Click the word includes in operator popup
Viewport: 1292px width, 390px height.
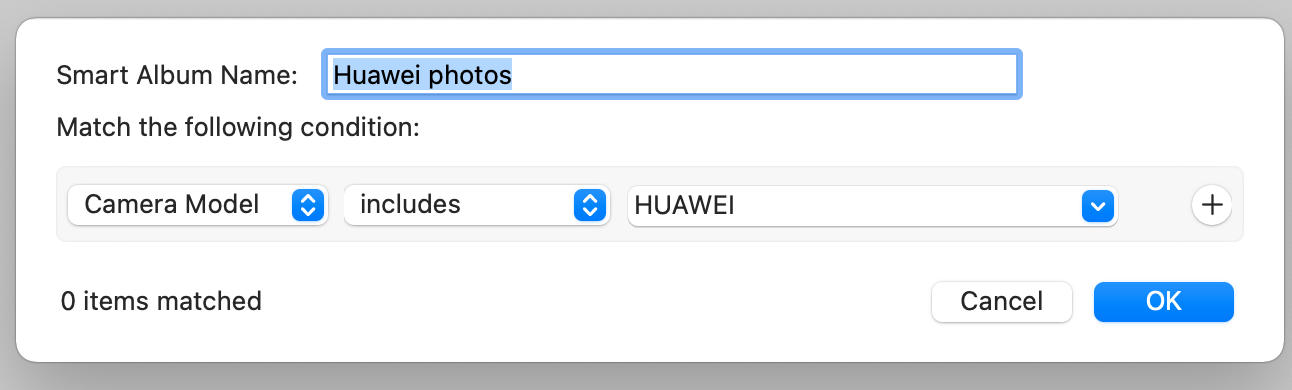[410, 205]
